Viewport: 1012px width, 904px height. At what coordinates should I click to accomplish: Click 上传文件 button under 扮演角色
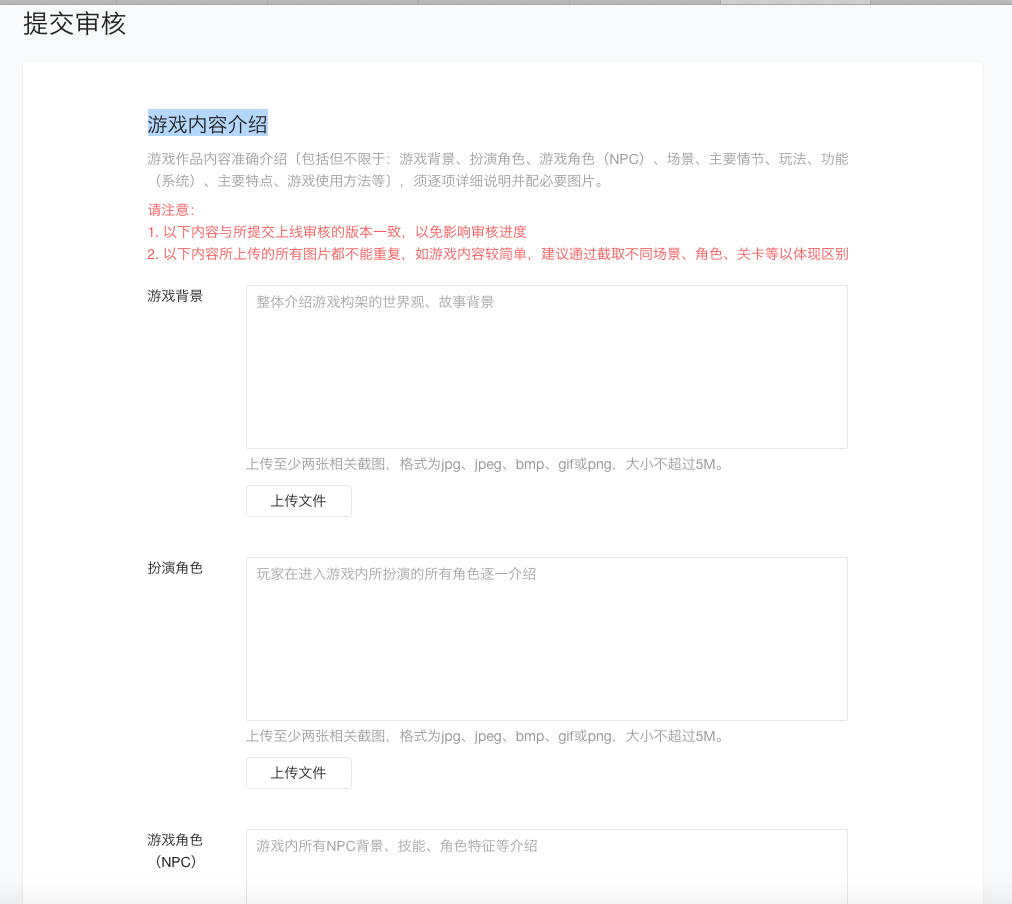point(299,773)
